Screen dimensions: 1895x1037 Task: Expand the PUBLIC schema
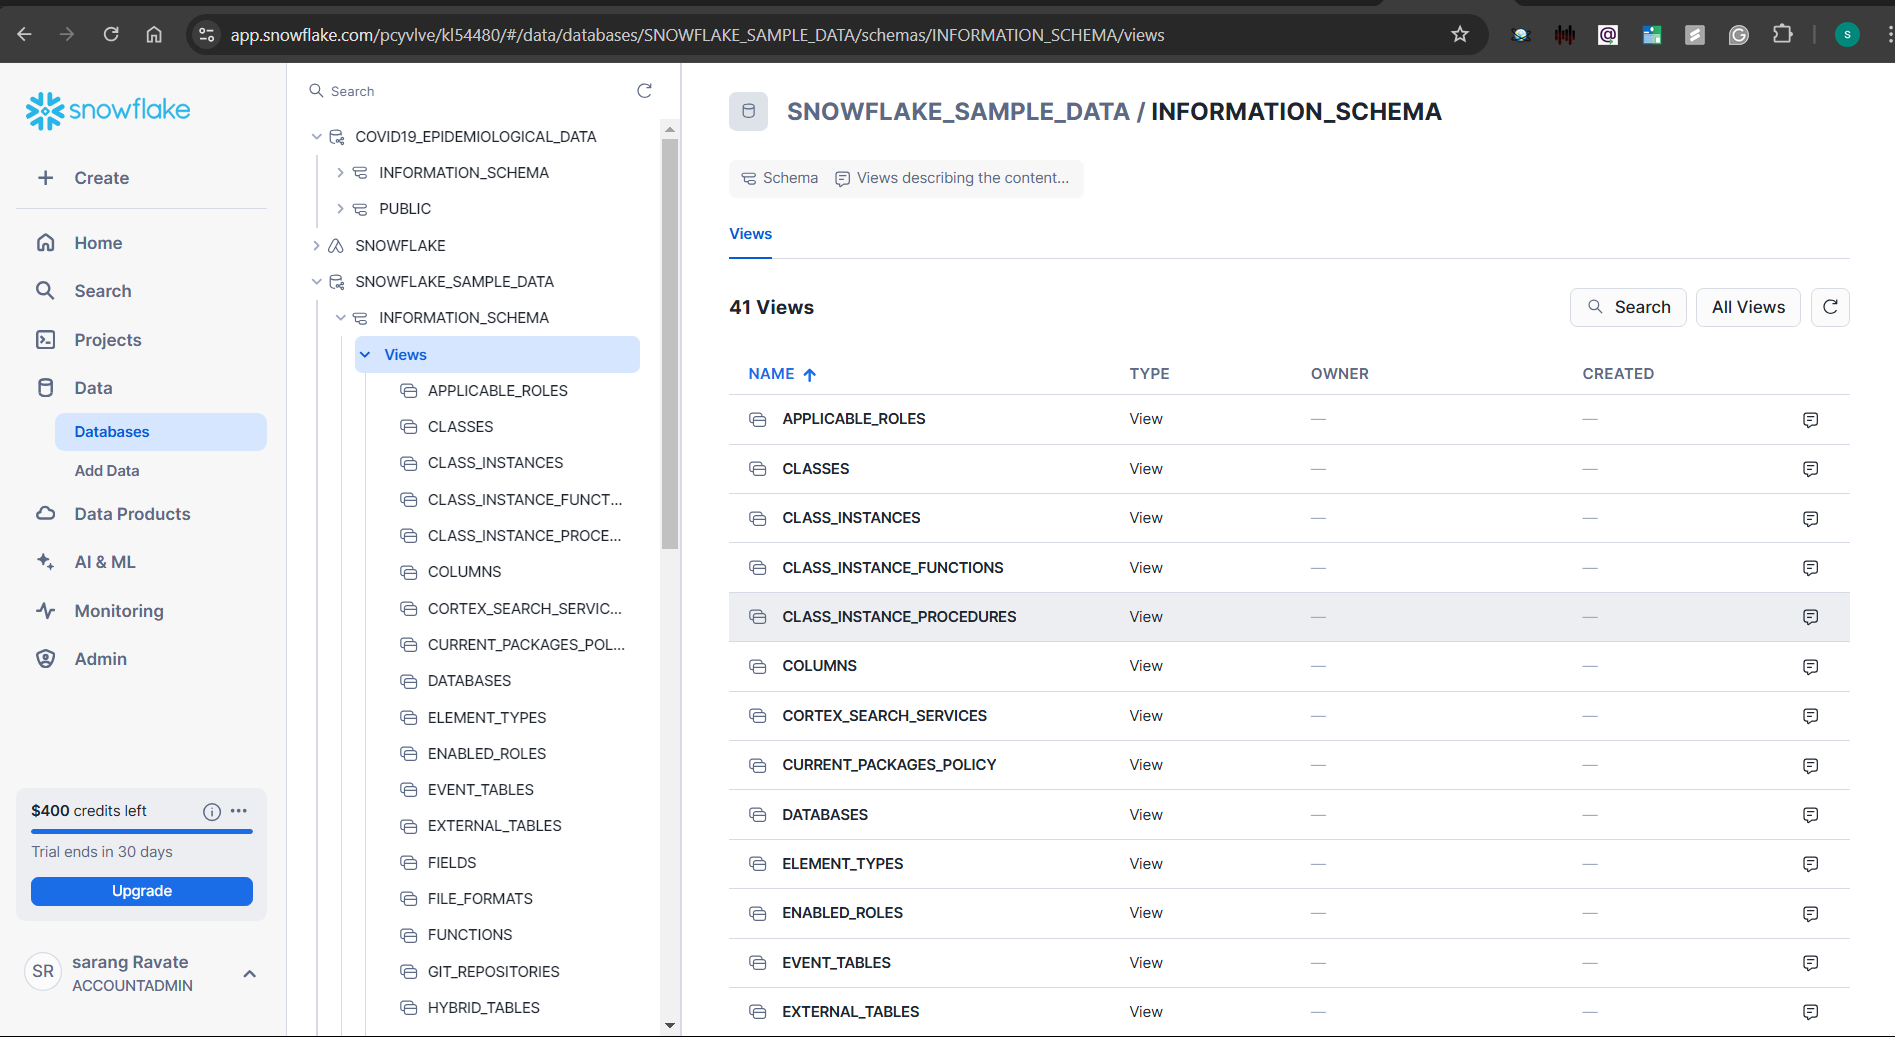[340, 209]
